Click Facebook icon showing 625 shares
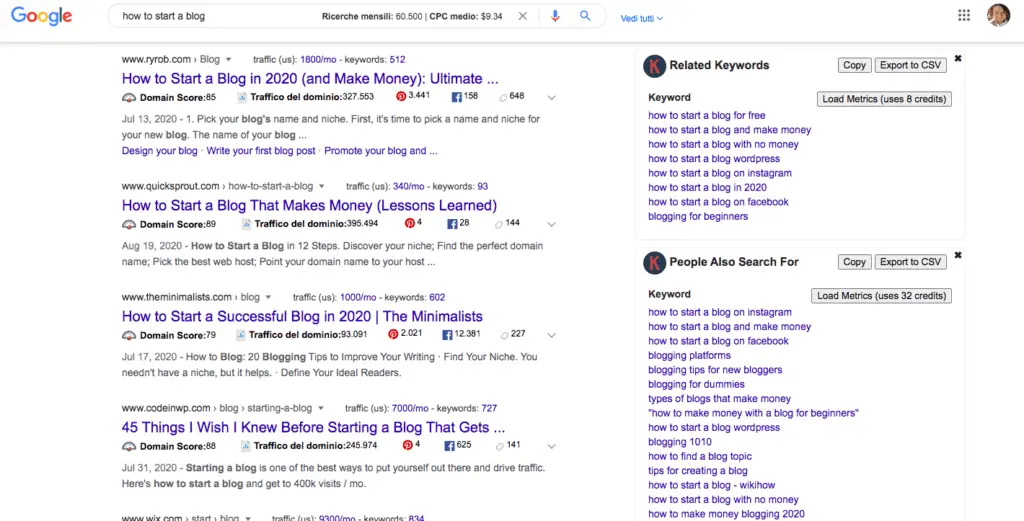The width and height of the screenshot is (1024, 521). 449,446
